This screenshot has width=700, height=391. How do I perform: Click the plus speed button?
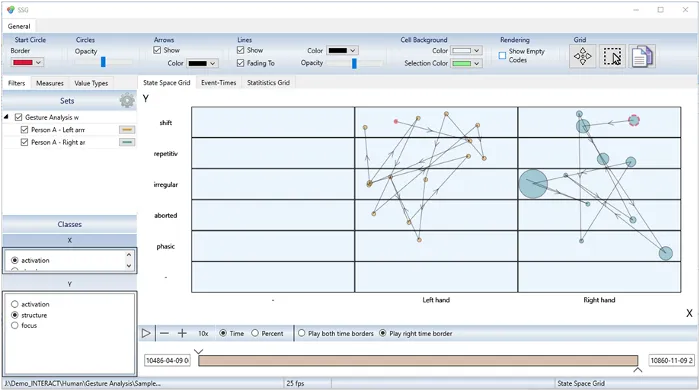click(182, 333)
